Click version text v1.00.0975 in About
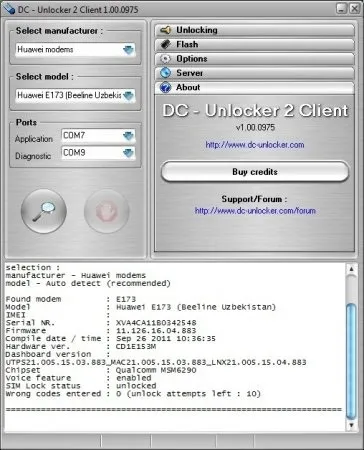The image size is (364, 450). coord(255,127)
